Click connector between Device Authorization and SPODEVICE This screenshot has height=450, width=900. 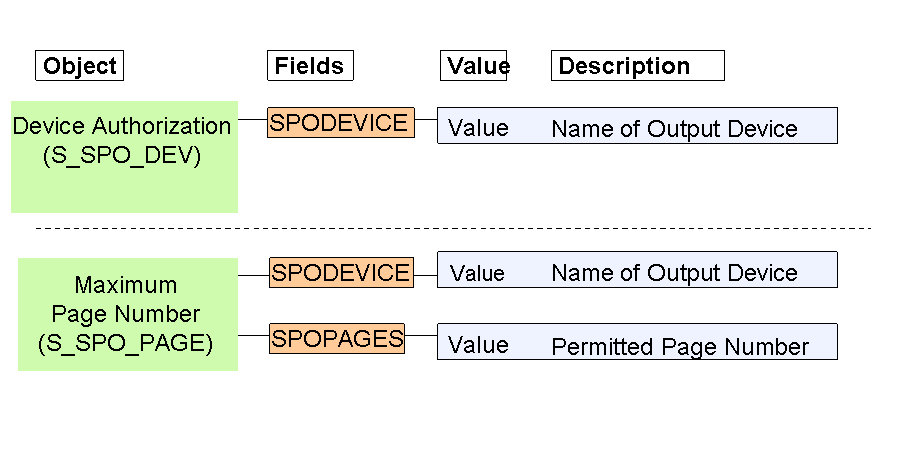coord(252,119)
